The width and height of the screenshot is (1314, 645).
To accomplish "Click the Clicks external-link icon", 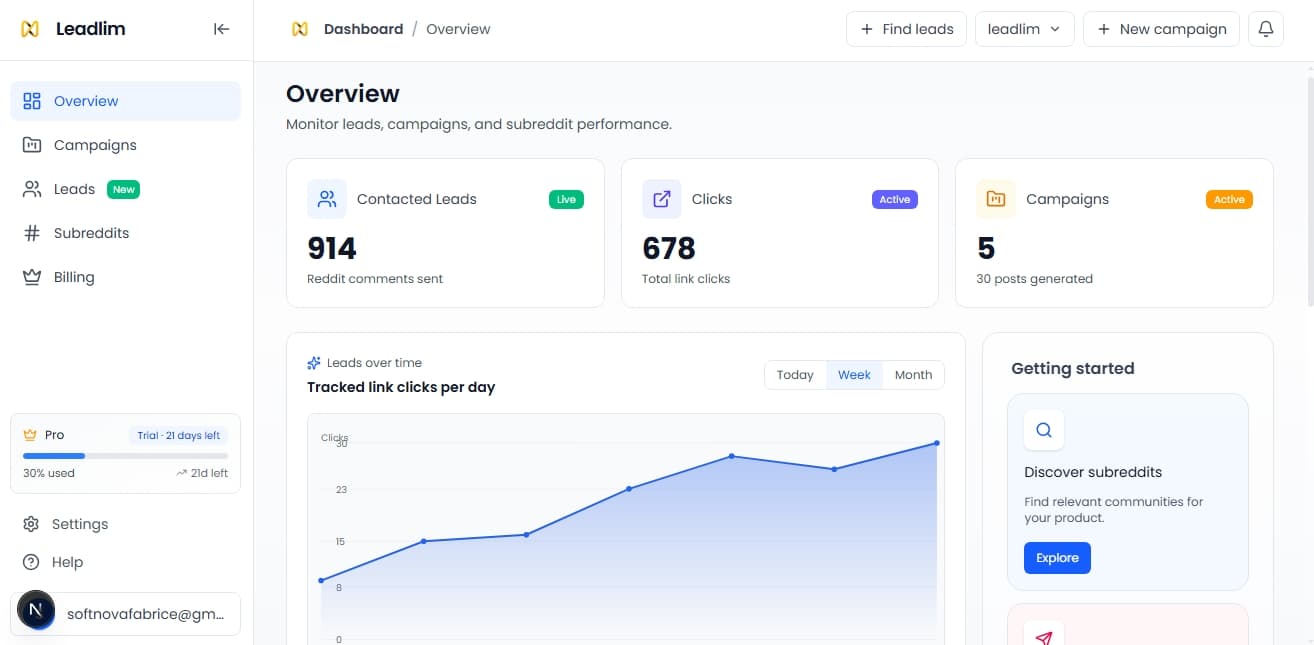I will [x=661, y=199].
